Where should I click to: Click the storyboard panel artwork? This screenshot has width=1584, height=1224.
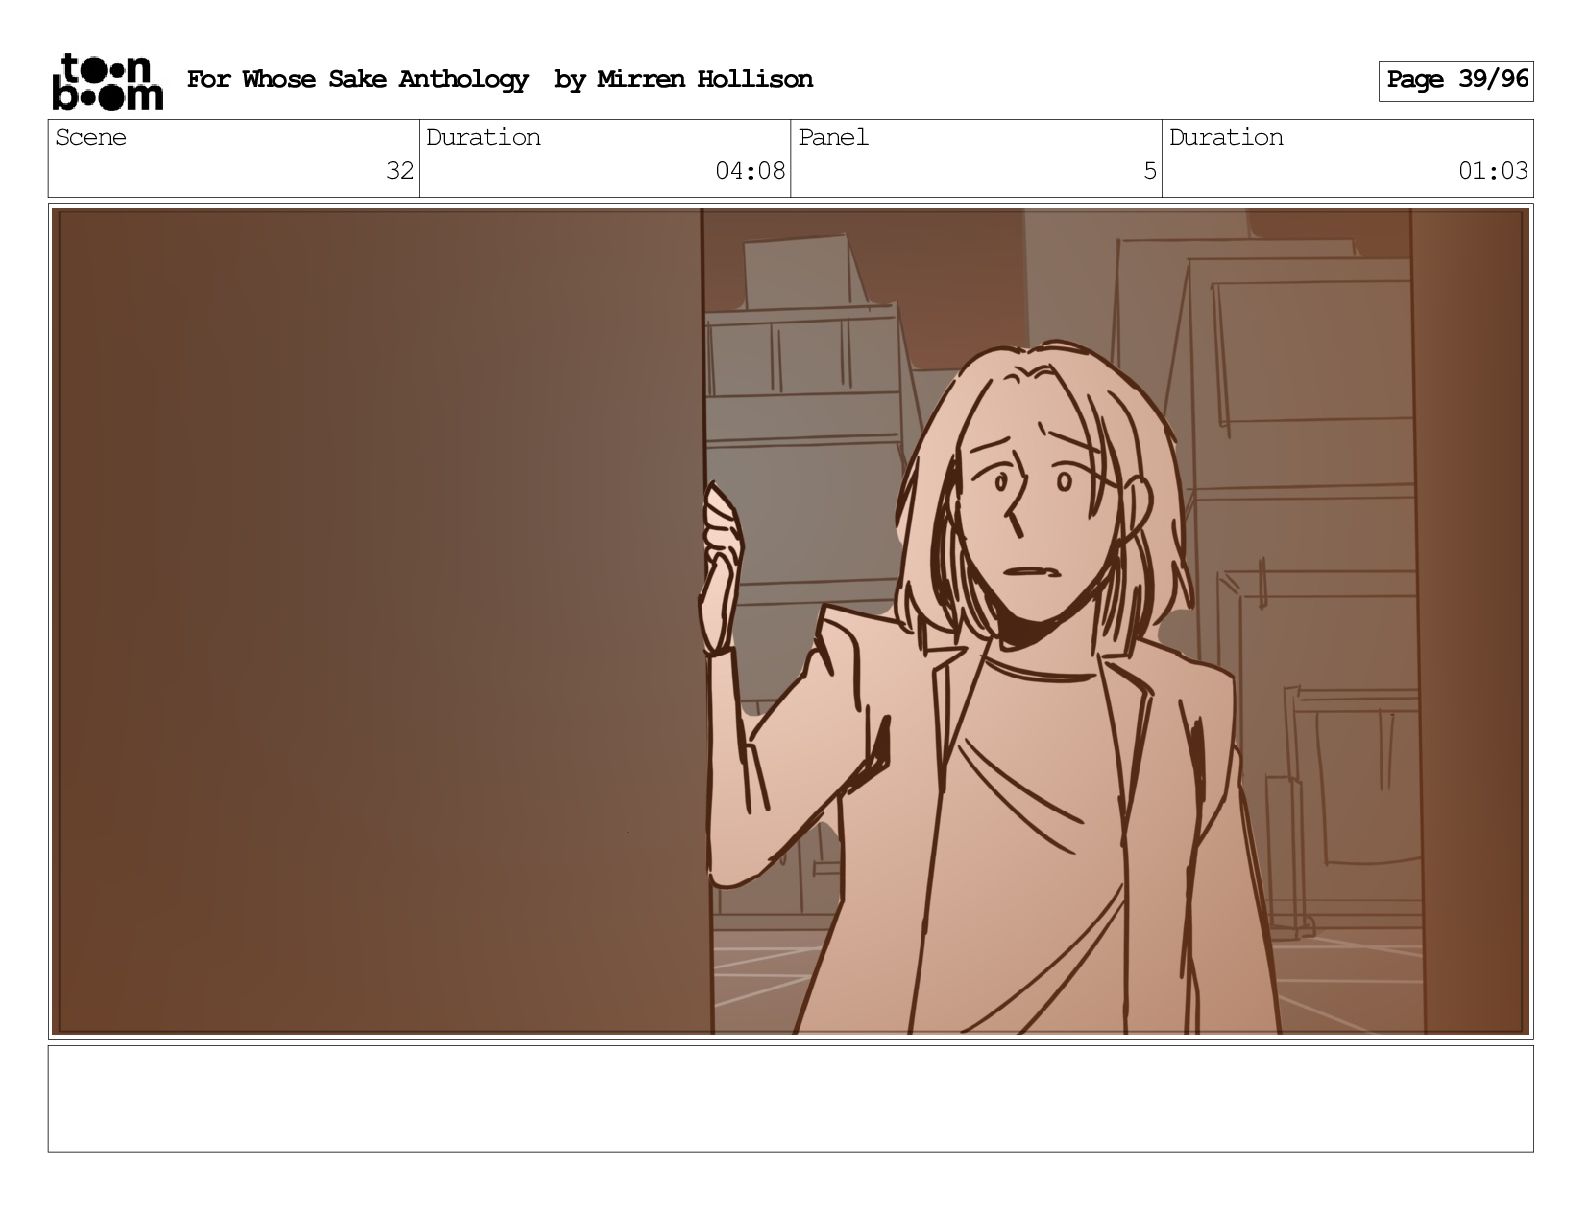pos(790,621)
